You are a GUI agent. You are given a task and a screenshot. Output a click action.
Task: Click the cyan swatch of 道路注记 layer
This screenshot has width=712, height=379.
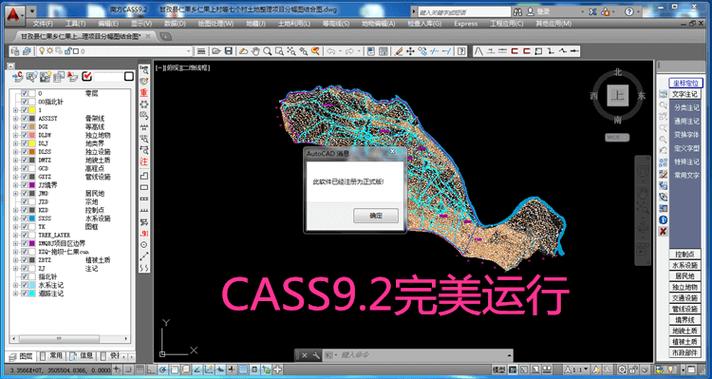(x=32, y=293)
